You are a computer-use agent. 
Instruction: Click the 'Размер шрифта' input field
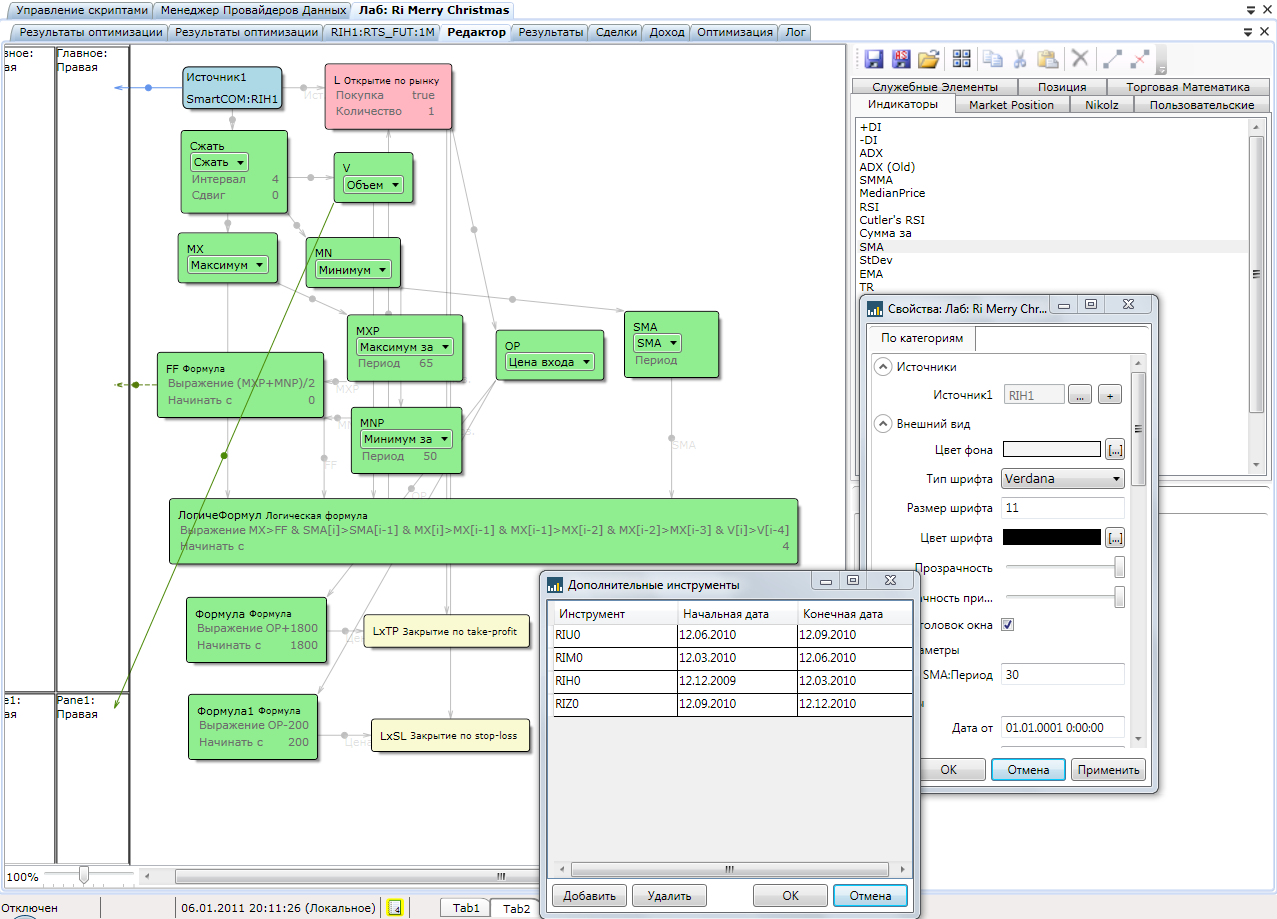point(1063,508)
